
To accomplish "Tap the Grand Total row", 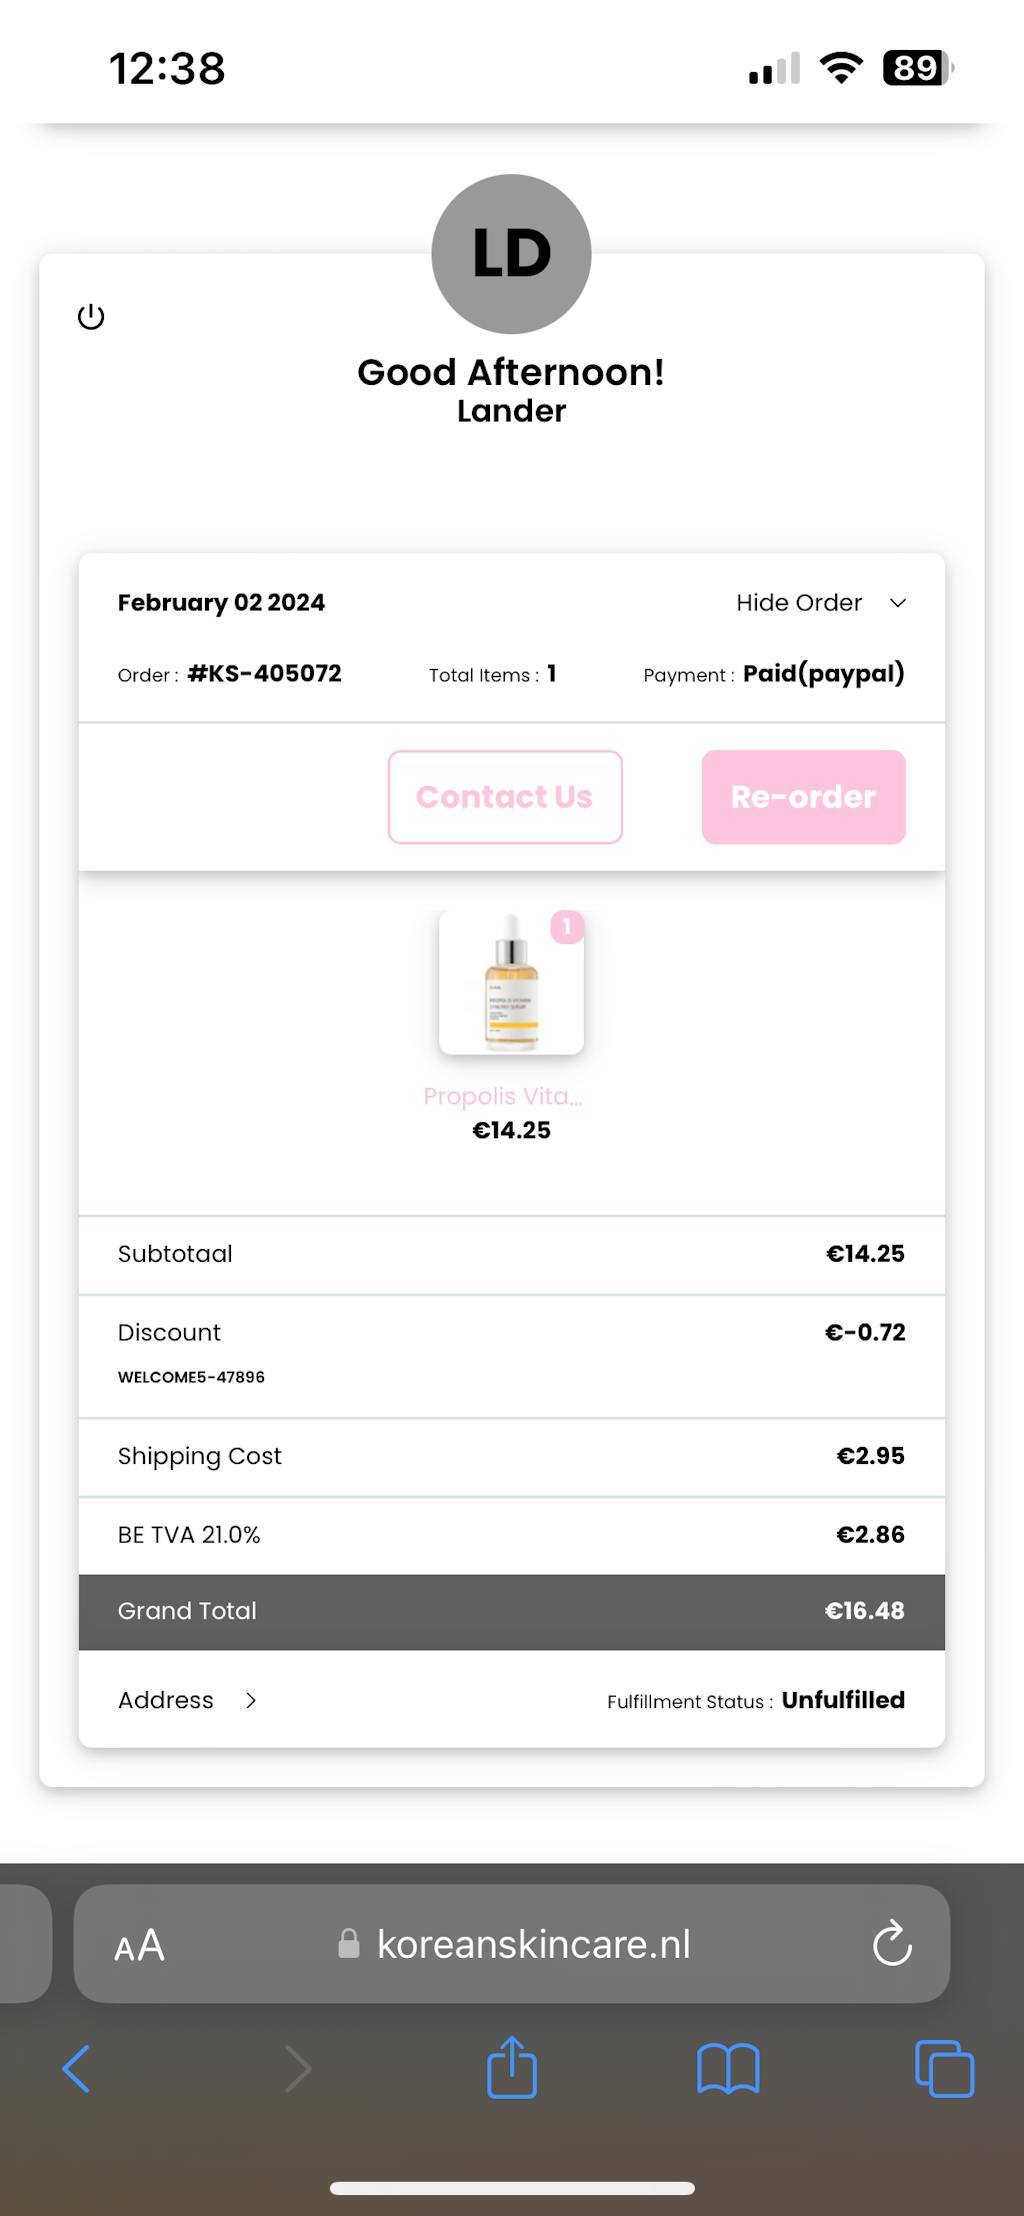I will (x=511, y=1611).
